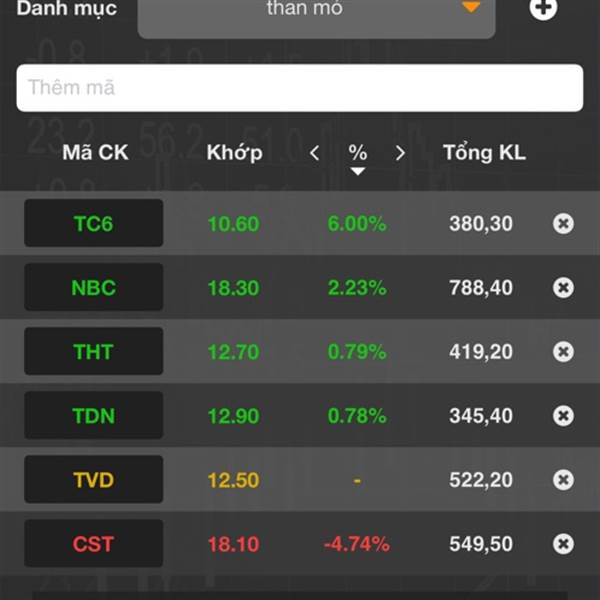The height and width of the screenshot is (600, 600).
Task: Switch to previous column with left chevron
Action: tap(315, 153)
